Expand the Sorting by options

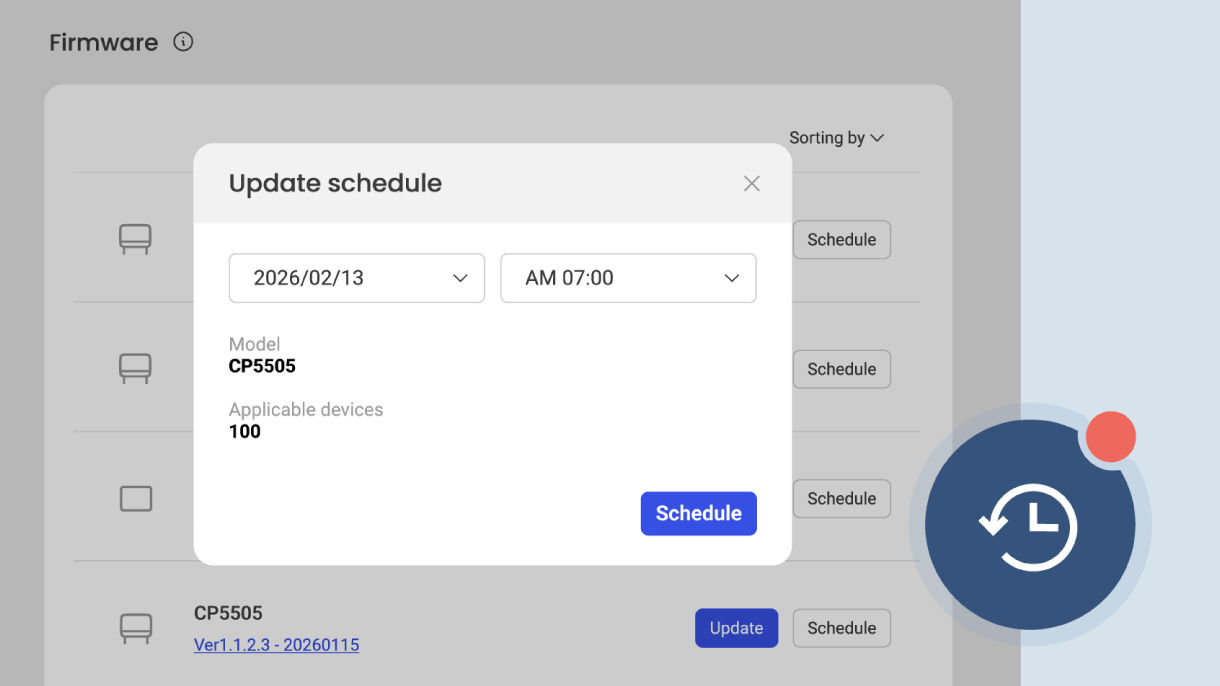[836, 138]
